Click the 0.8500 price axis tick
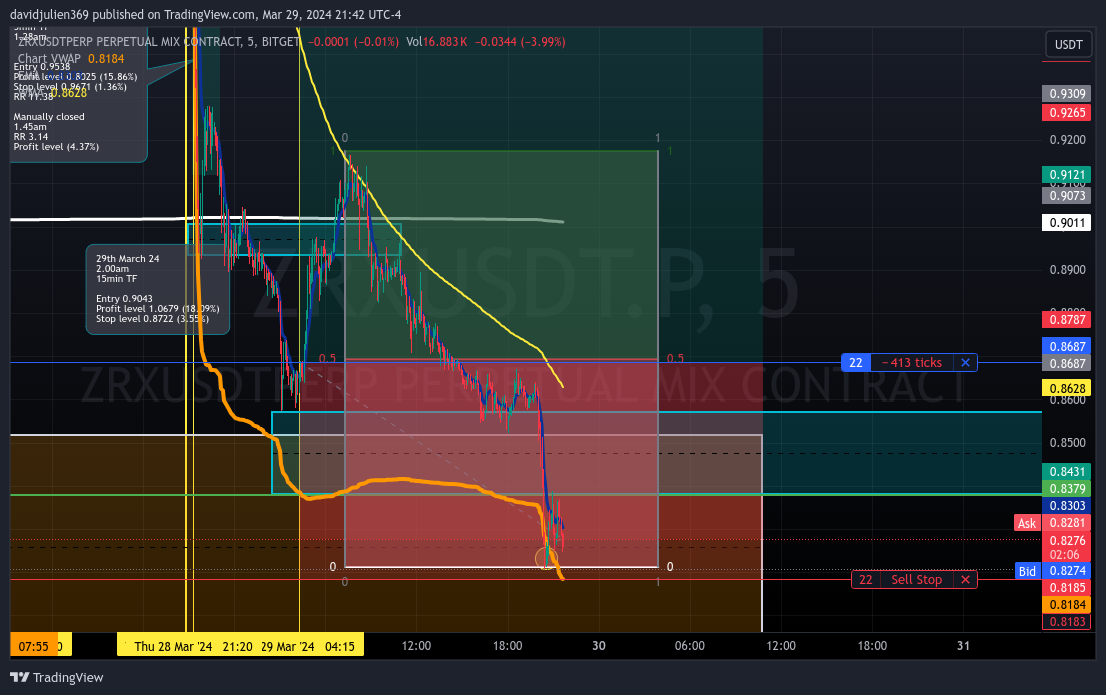 click(x=1067, y=442)
